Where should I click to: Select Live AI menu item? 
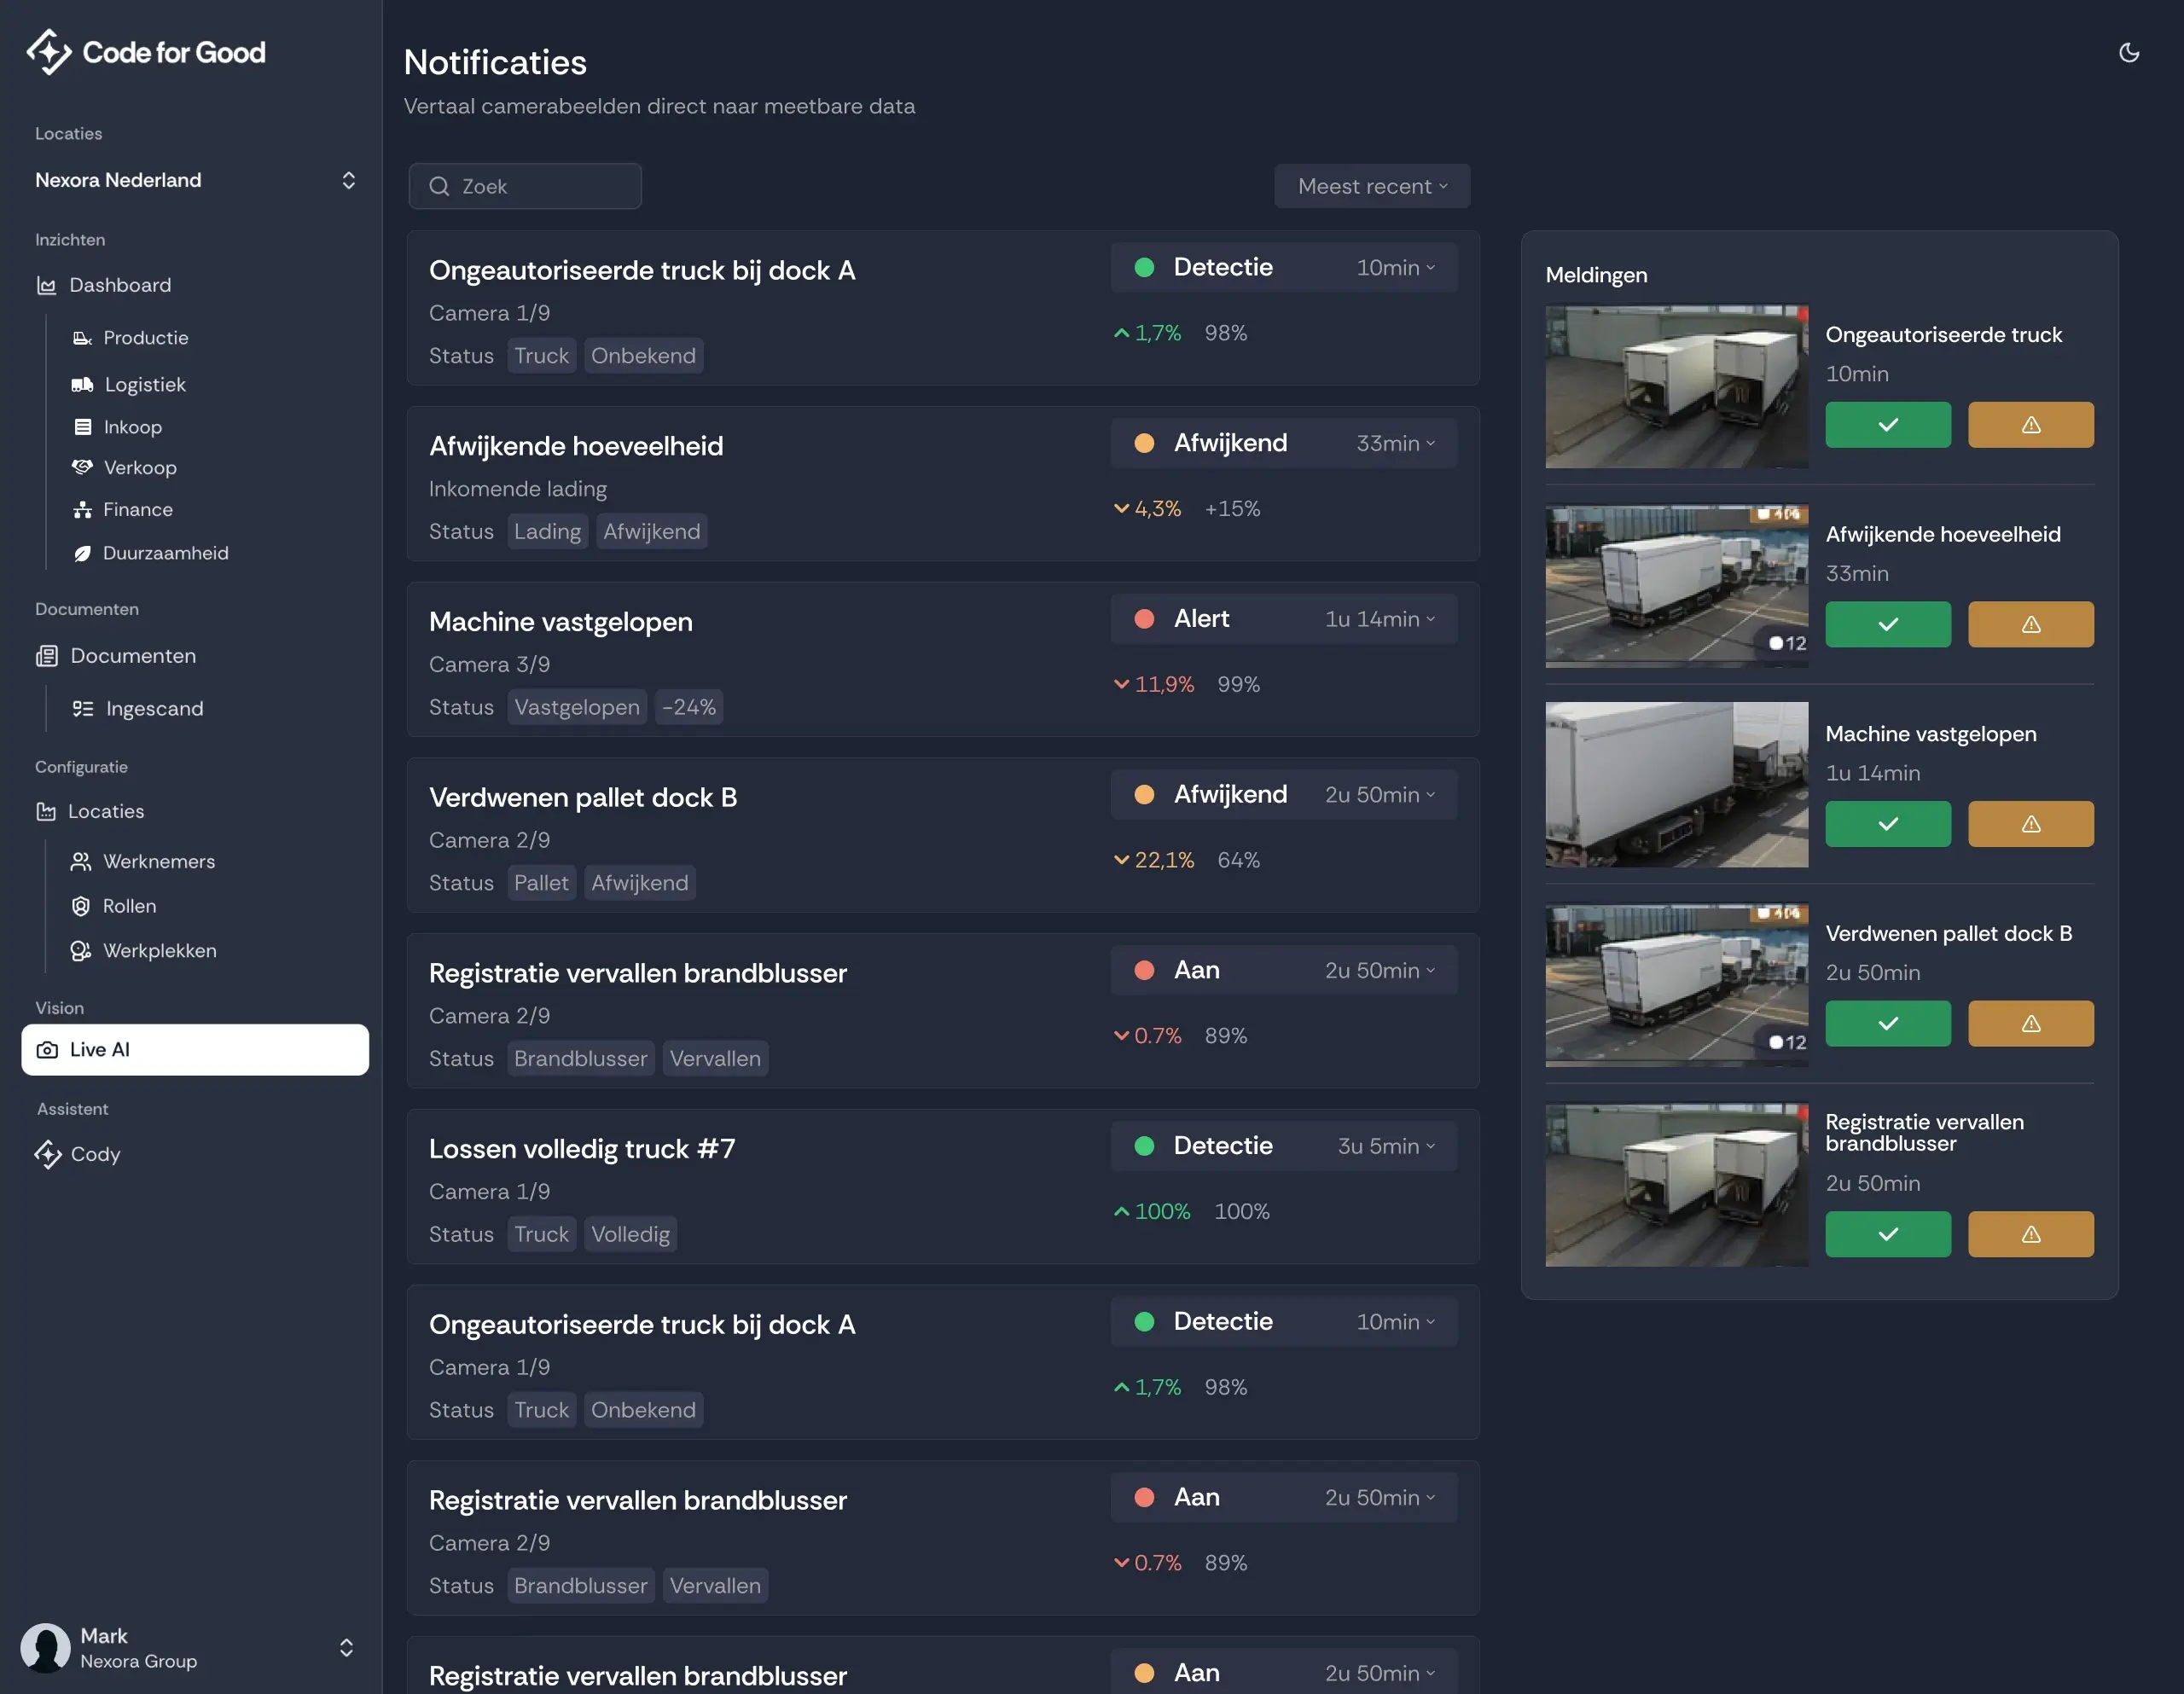coord(194,1050)
